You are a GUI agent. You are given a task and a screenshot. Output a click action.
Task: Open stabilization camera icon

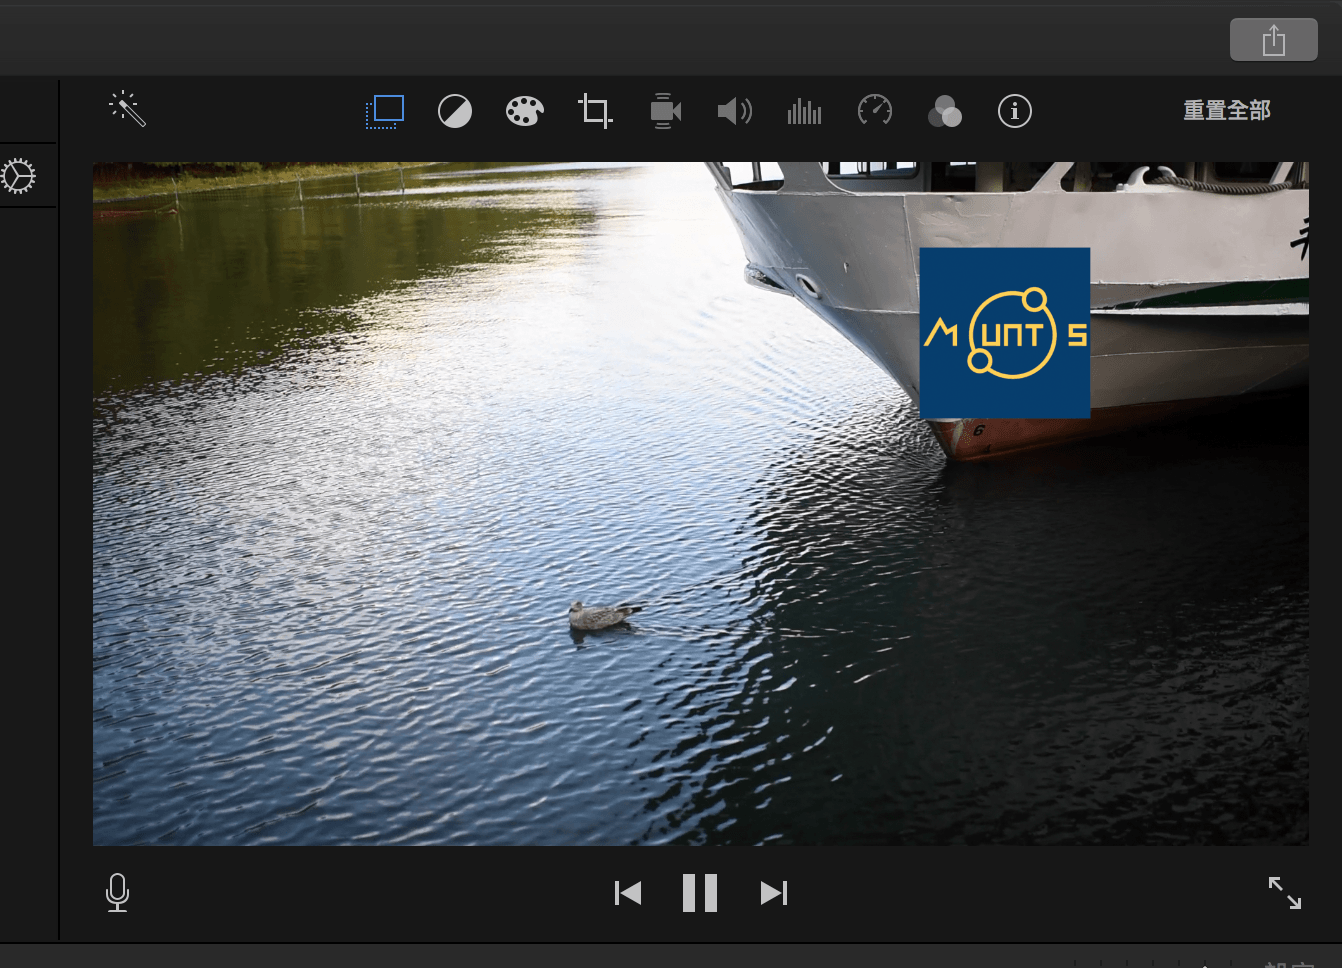665,111
